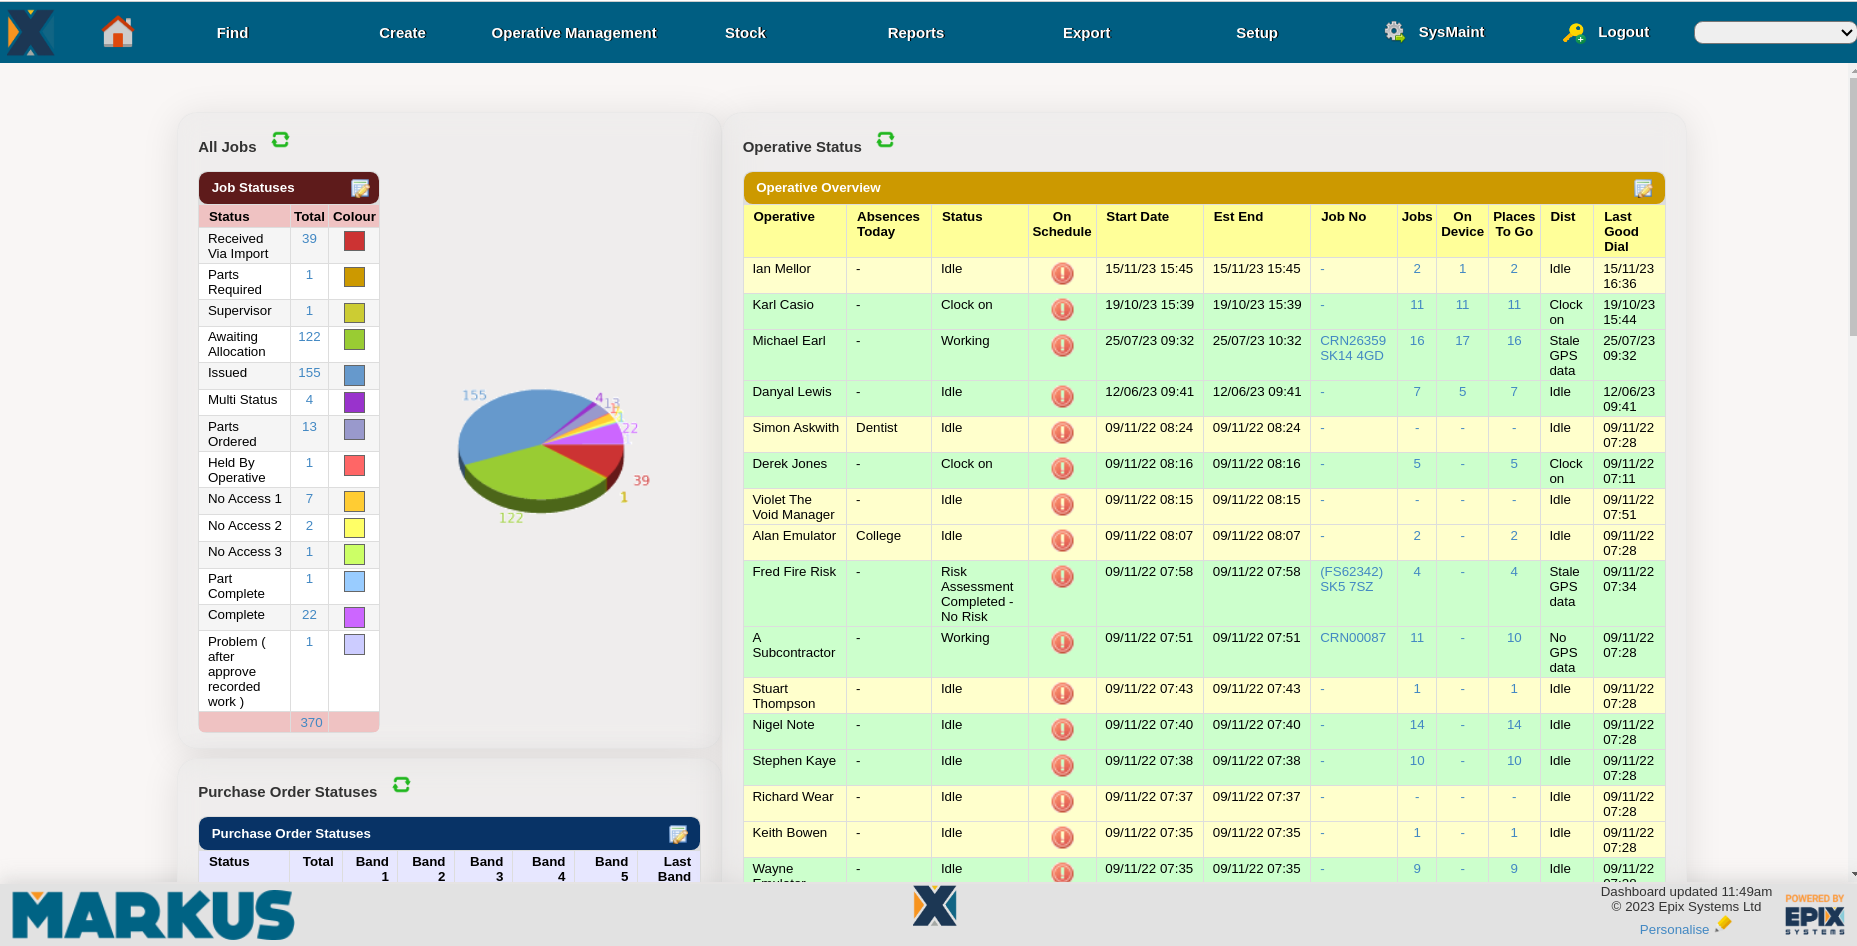Click the Personalise link in the footer
The image size is (1857, 946).
point(1675,929)
